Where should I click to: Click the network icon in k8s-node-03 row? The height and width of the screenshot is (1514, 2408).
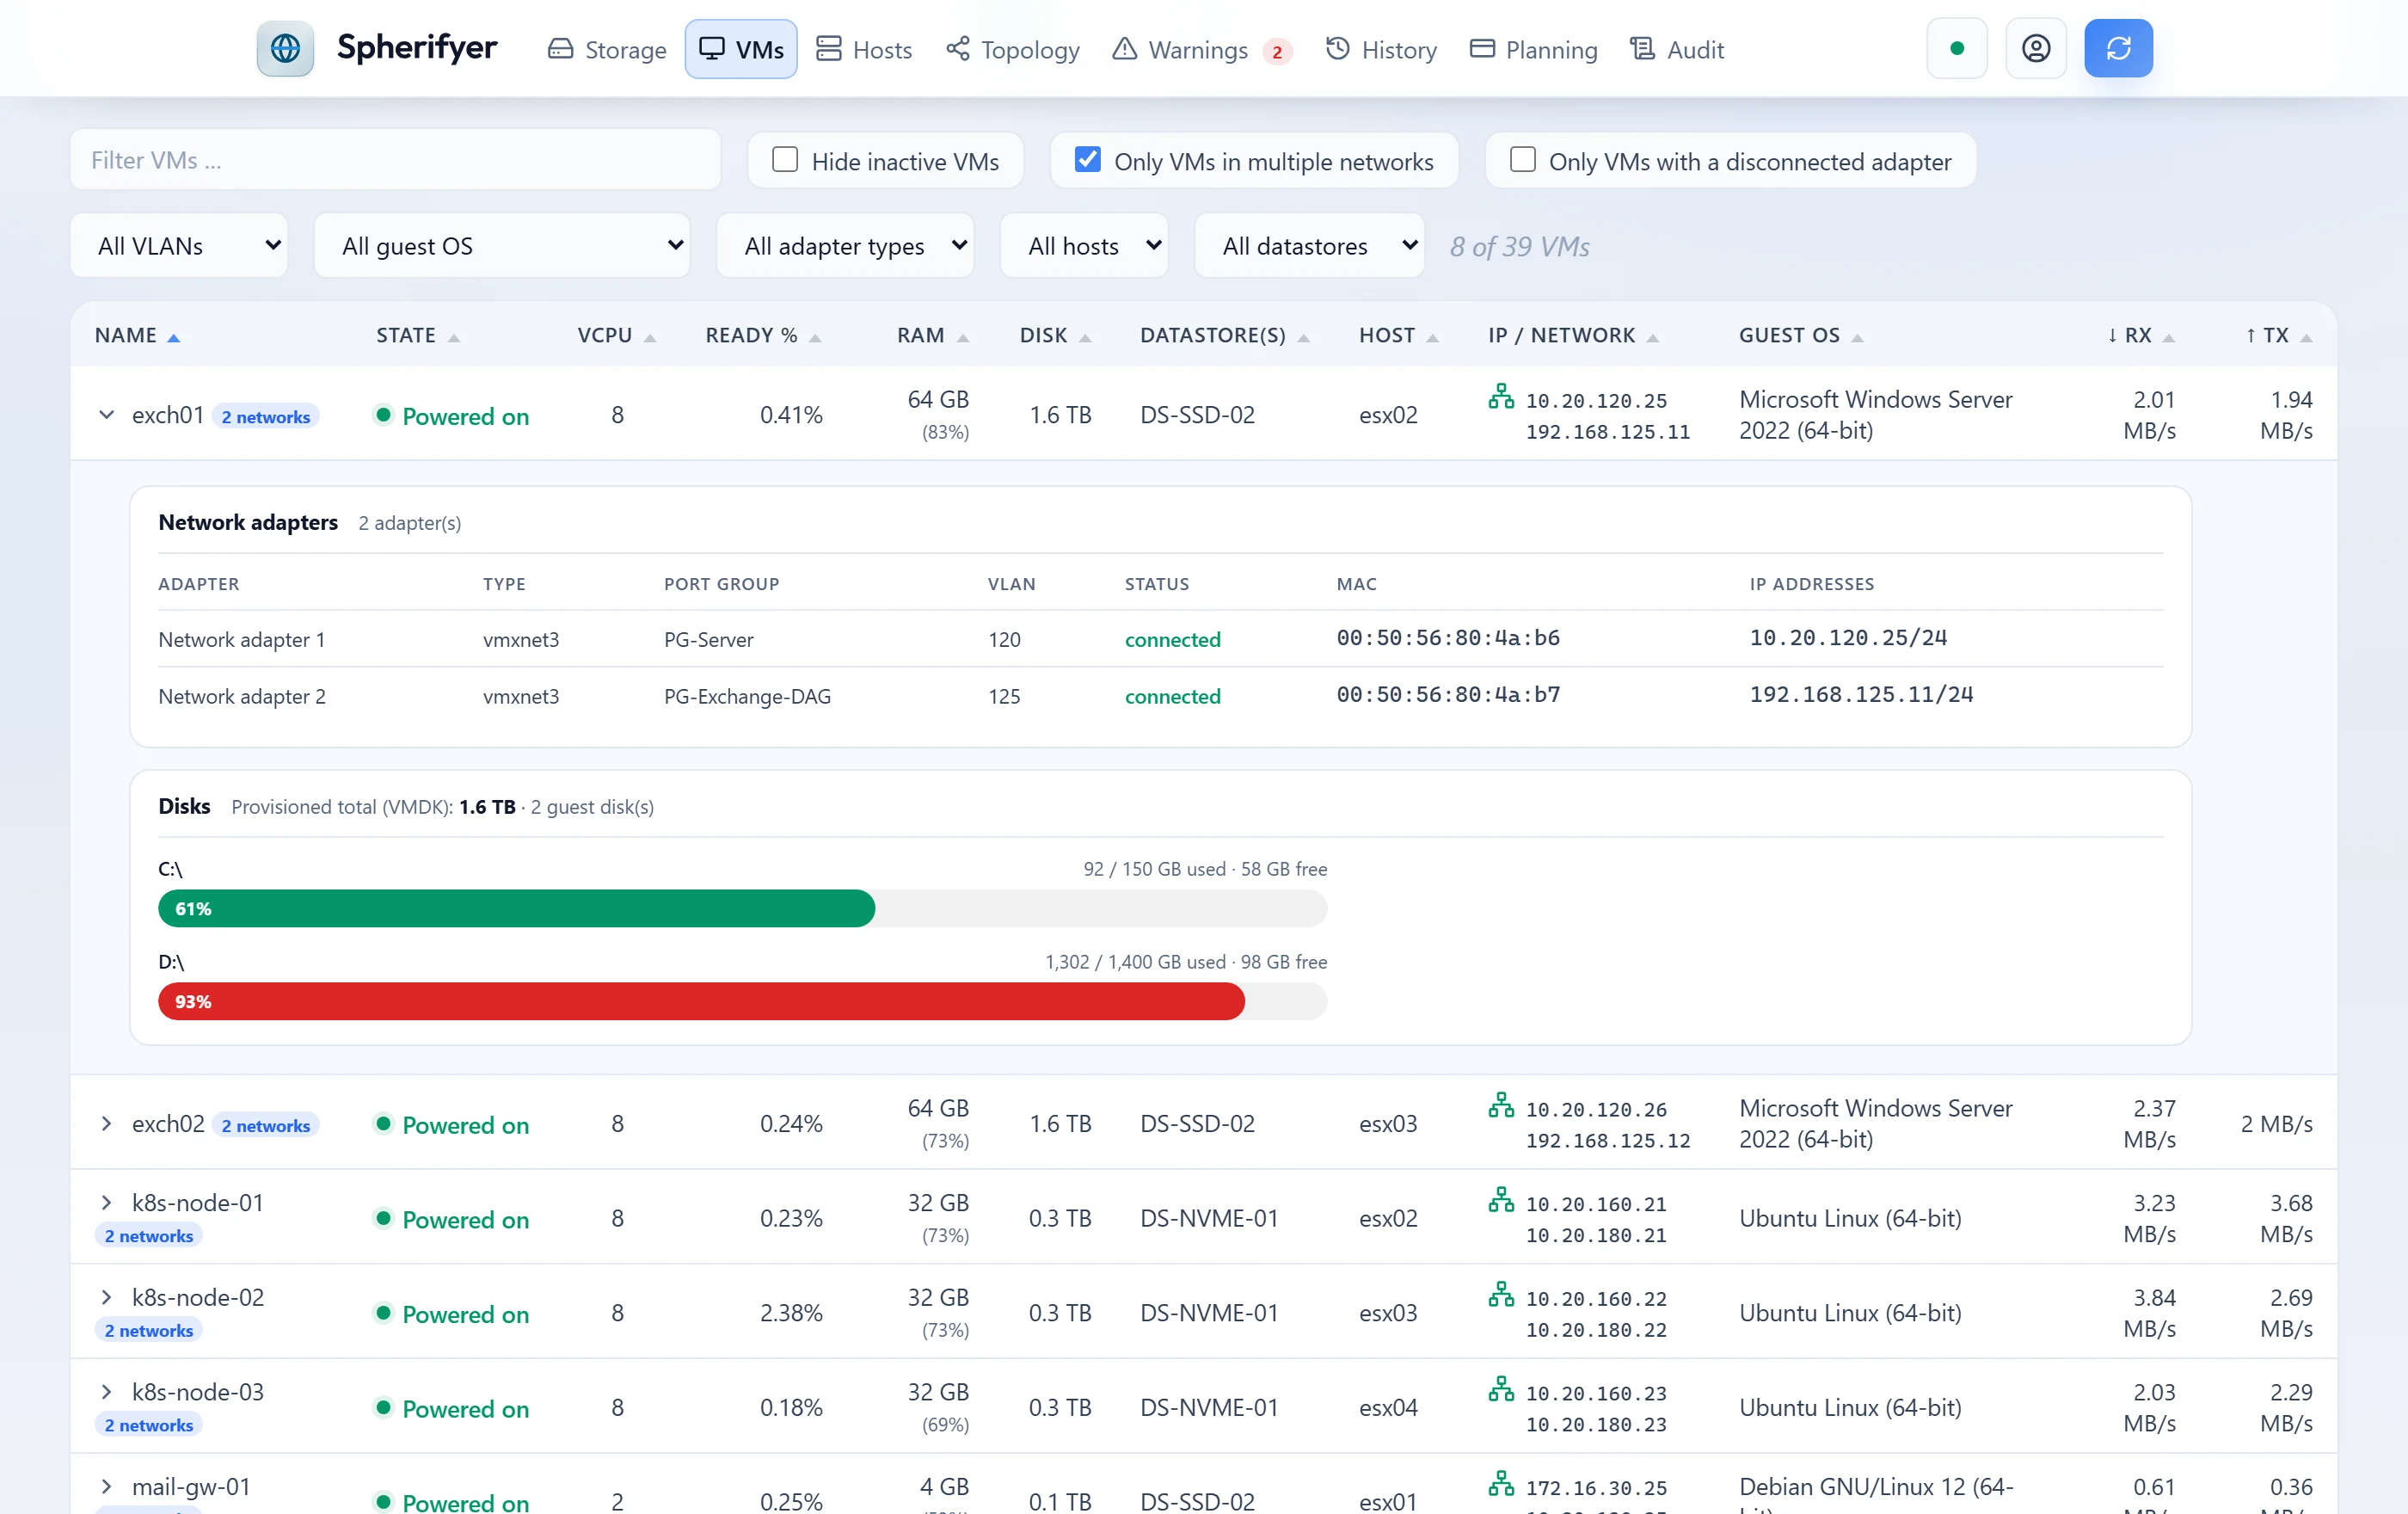pyautogui.click(x=1501, y=1389)
